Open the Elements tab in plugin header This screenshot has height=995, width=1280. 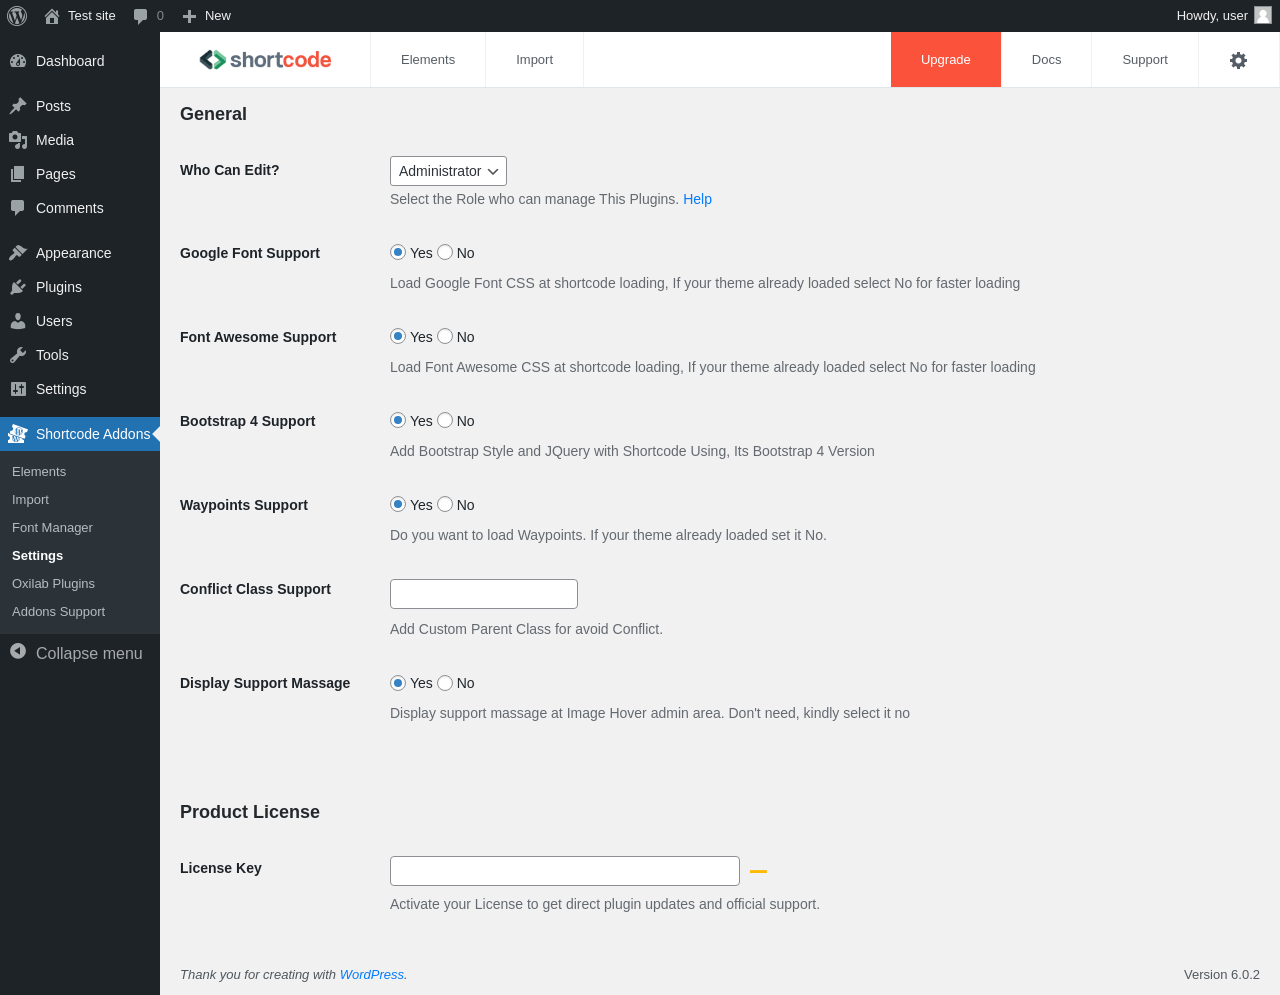pos(428,60)
